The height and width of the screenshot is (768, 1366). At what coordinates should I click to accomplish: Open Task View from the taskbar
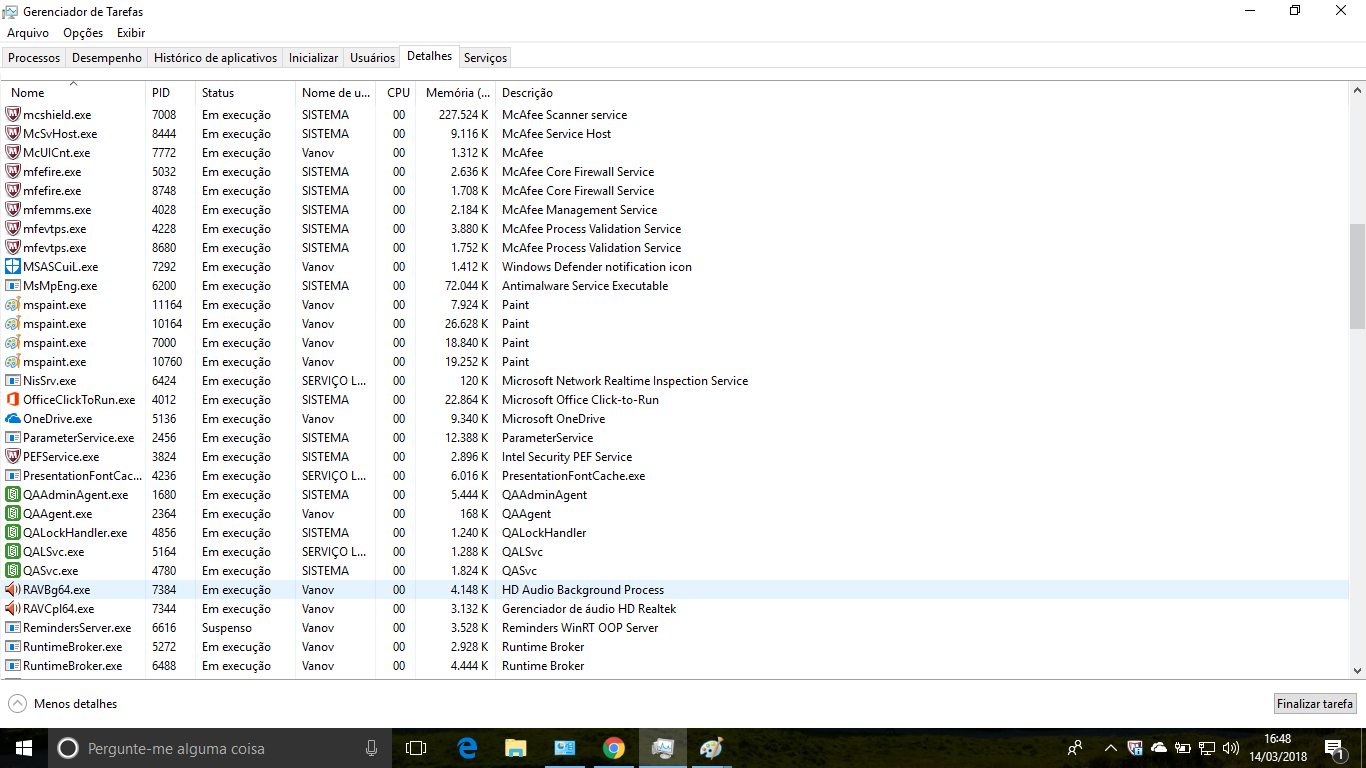(416, 748)
